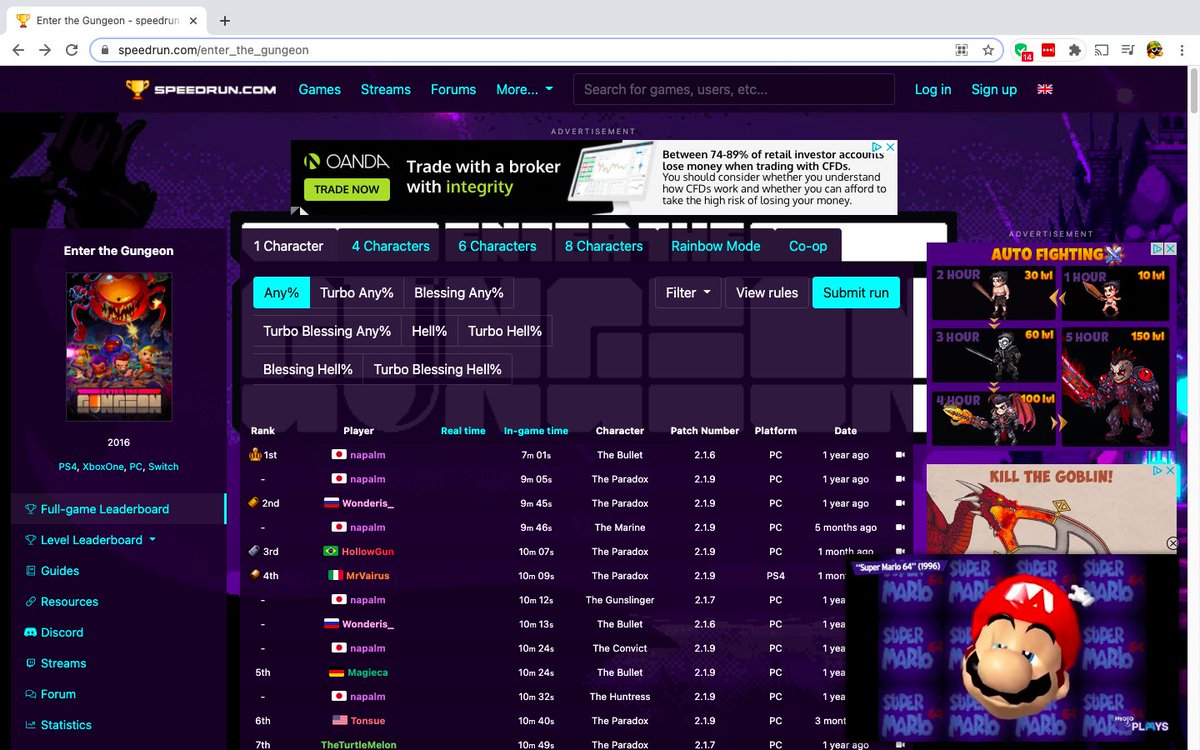Open Games in the top navigation
The width and height of the screenshot is (1200, 750).
click(x=320, y=89)
